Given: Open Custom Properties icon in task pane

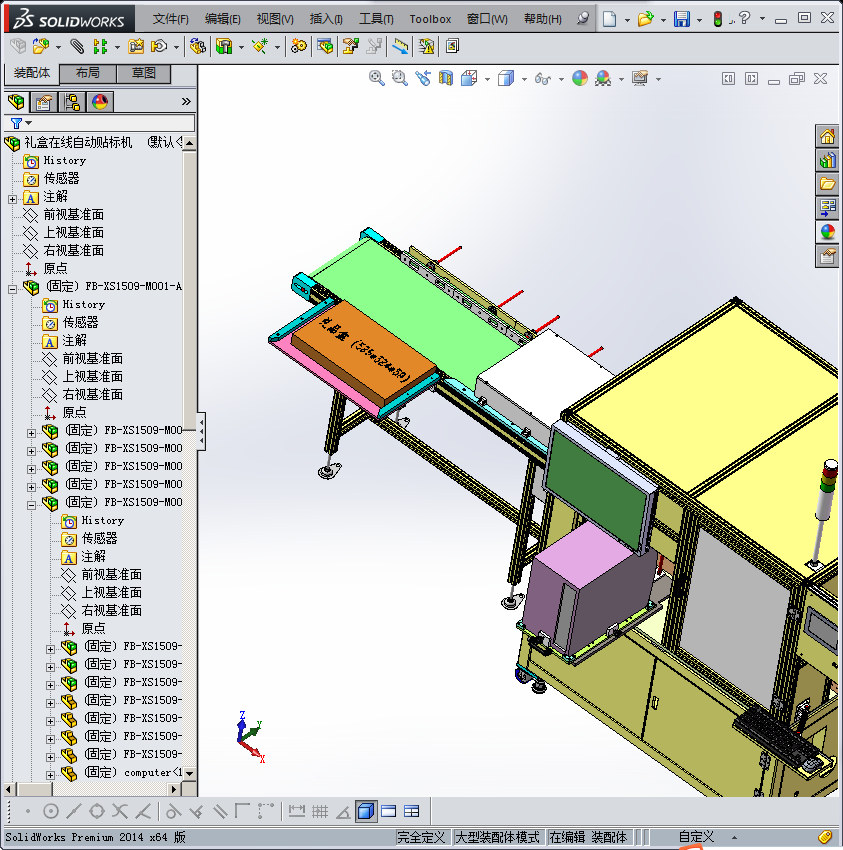Looking at the screenshot, I should (x=827, y=255).
